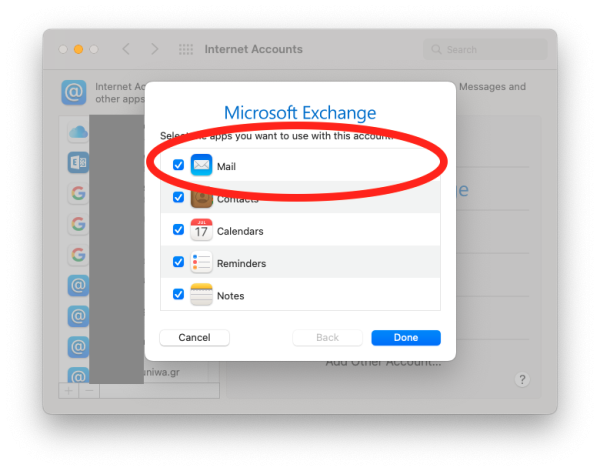The image size is (600, 471).
Task: Click the Done button
Action: tap(406, 337)
